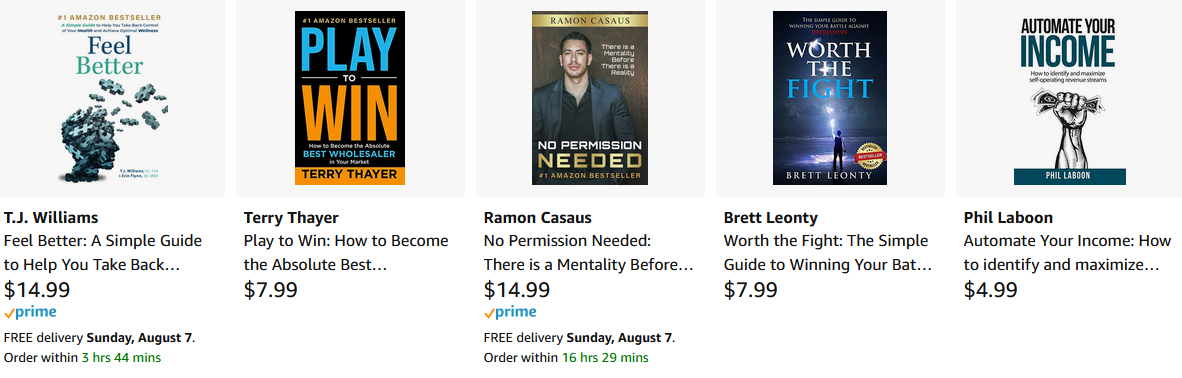
Task: Open the No Permission Needed book cover
Action: click(589, 98)
